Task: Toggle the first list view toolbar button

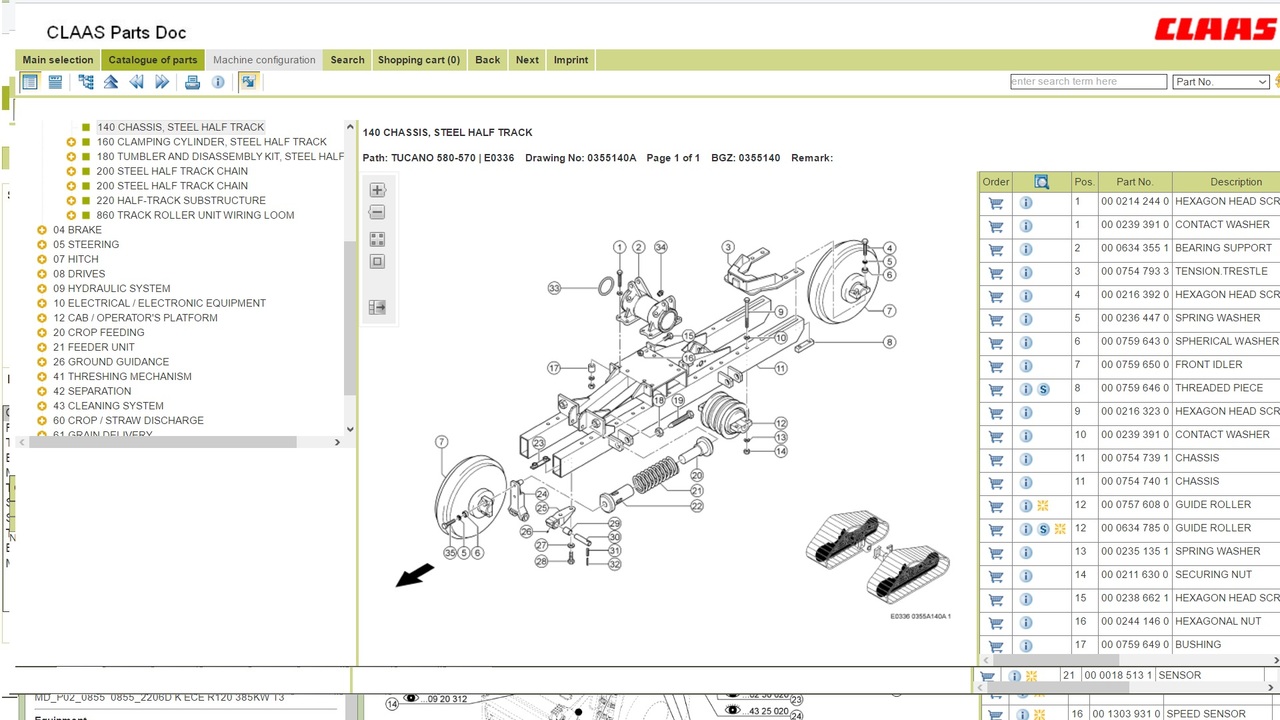Action: 30,82
